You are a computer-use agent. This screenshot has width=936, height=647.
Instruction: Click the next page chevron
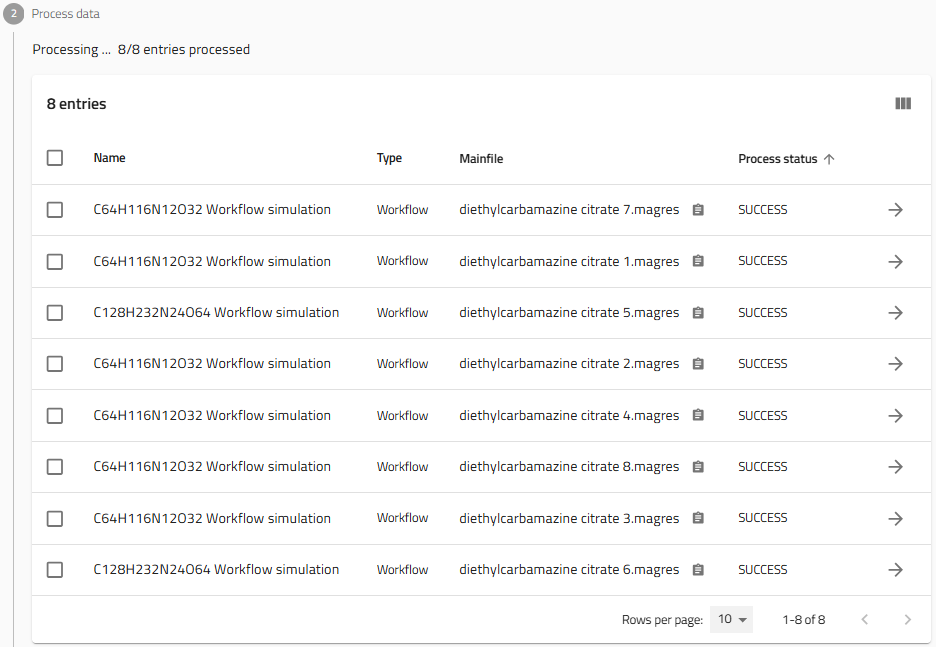pyautogui.click(x=907, y=620)
